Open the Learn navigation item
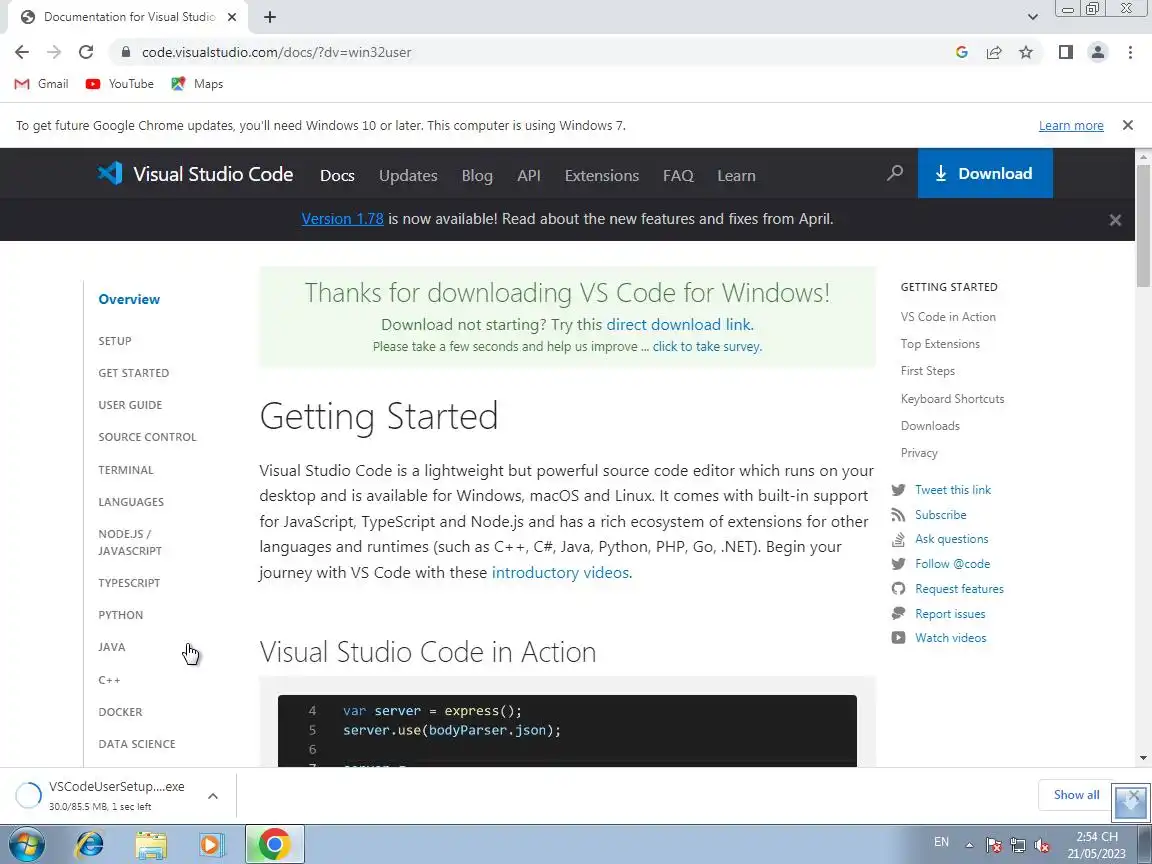The image size is (1152, 864). click(736, 176)
